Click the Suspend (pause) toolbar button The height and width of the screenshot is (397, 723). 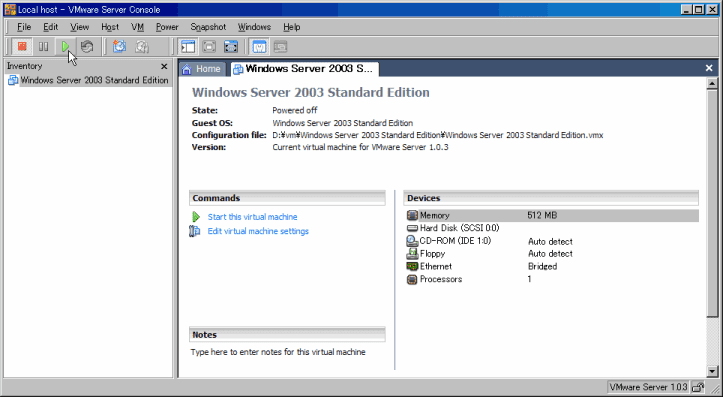pos(43,46)
